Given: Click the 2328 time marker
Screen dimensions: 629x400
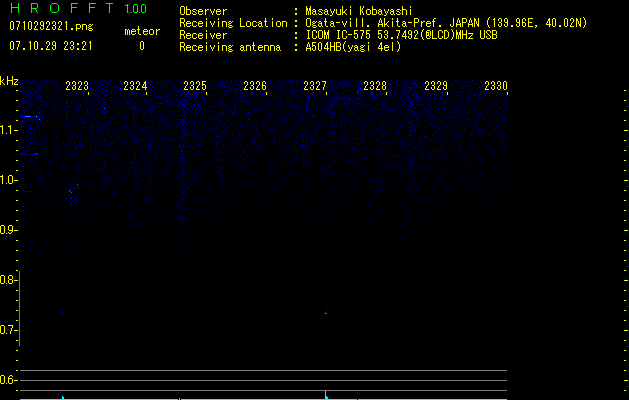Looking at the screenshot, I should pyautogui.click(x=375, y=86).
